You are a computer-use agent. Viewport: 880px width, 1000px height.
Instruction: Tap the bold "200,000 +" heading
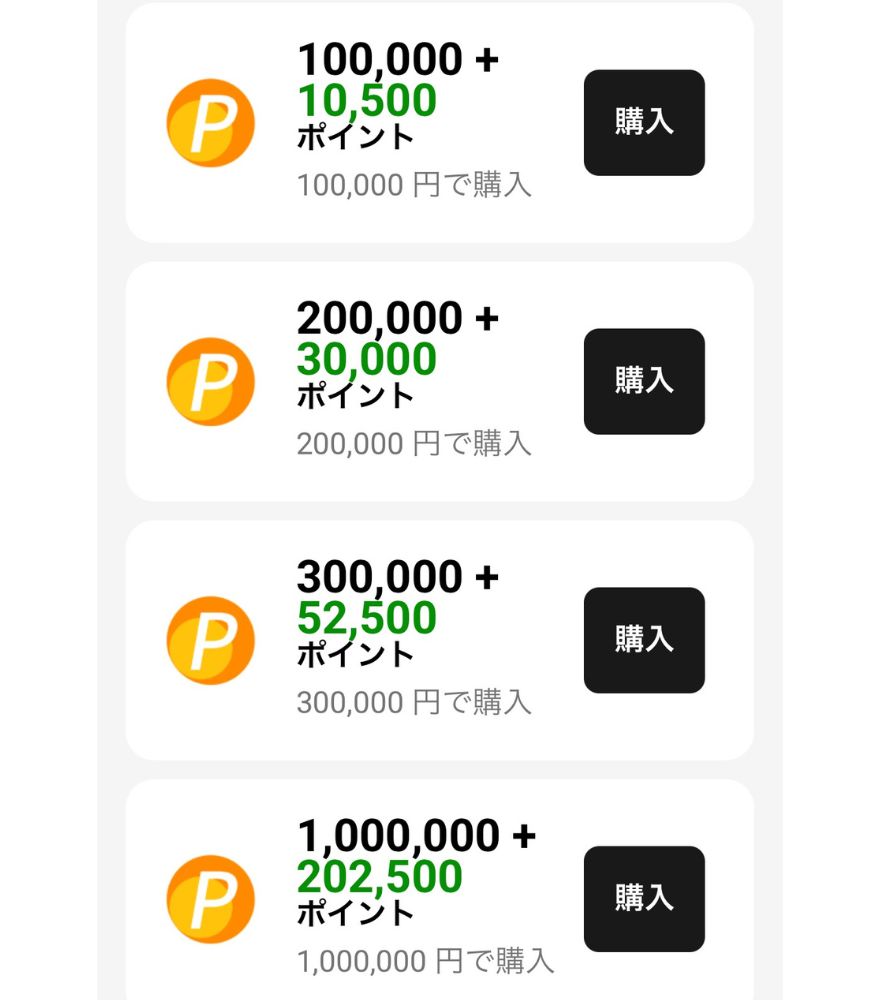pyautogui.click(x=397, y=320)
